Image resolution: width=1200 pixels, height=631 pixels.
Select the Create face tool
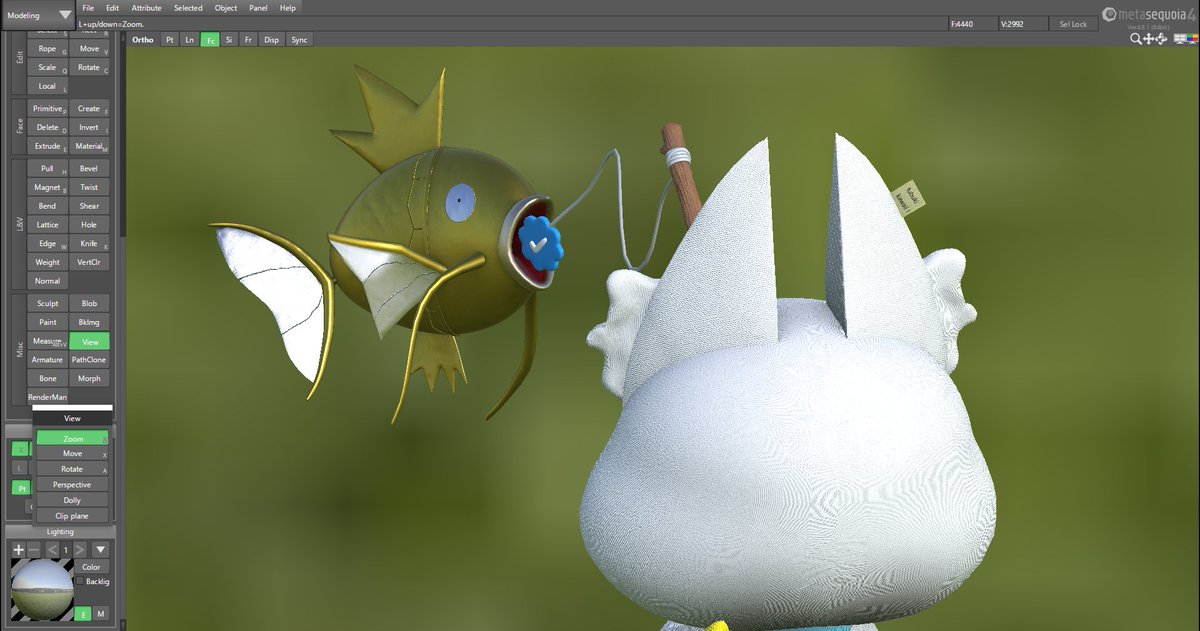(x=89, y=108)
